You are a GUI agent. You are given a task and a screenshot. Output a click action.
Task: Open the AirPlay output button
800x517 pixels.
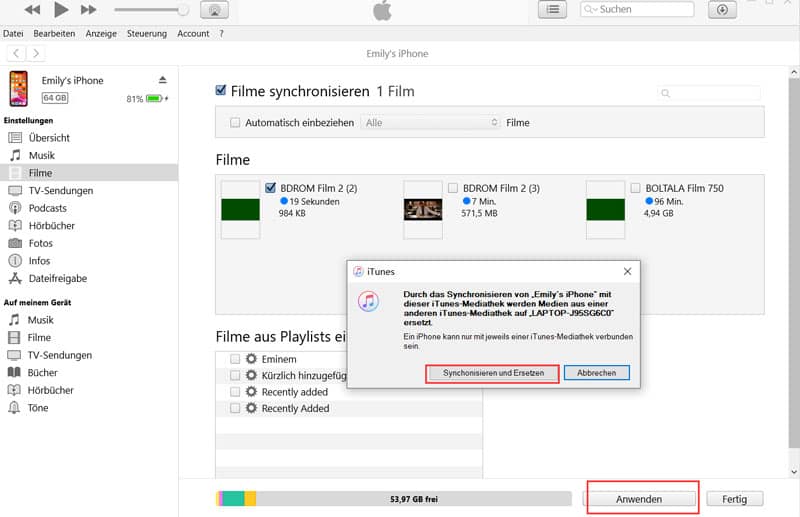[x=214, y=10]
